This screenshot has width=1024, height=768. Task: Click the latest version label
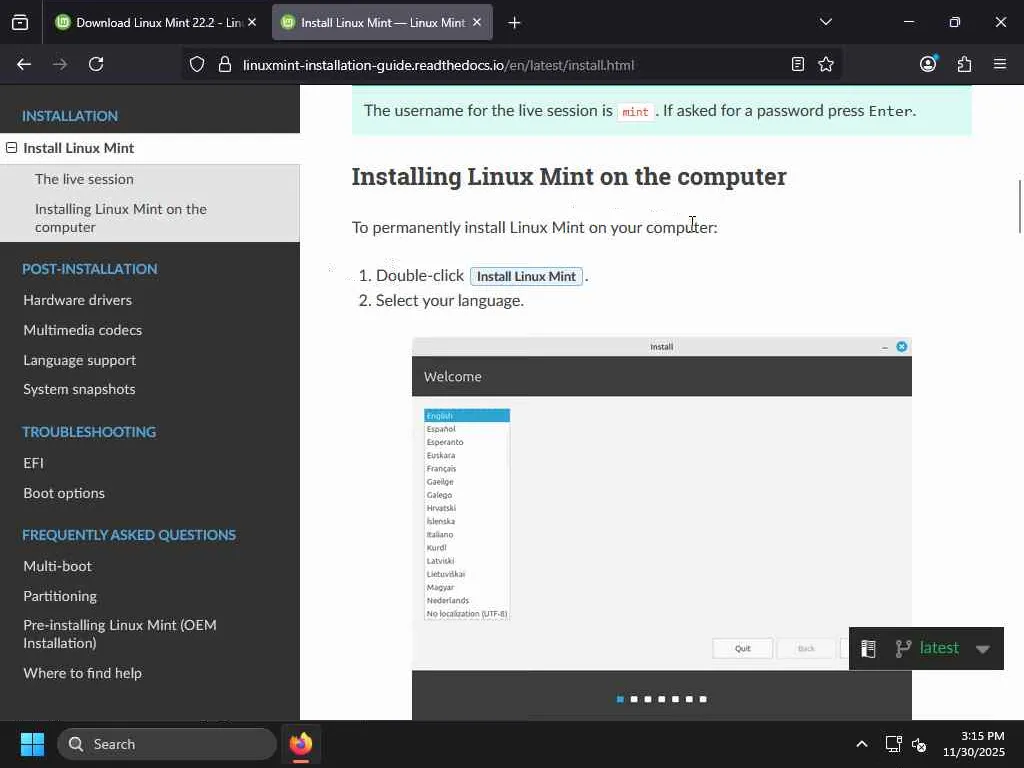(939, 648)
